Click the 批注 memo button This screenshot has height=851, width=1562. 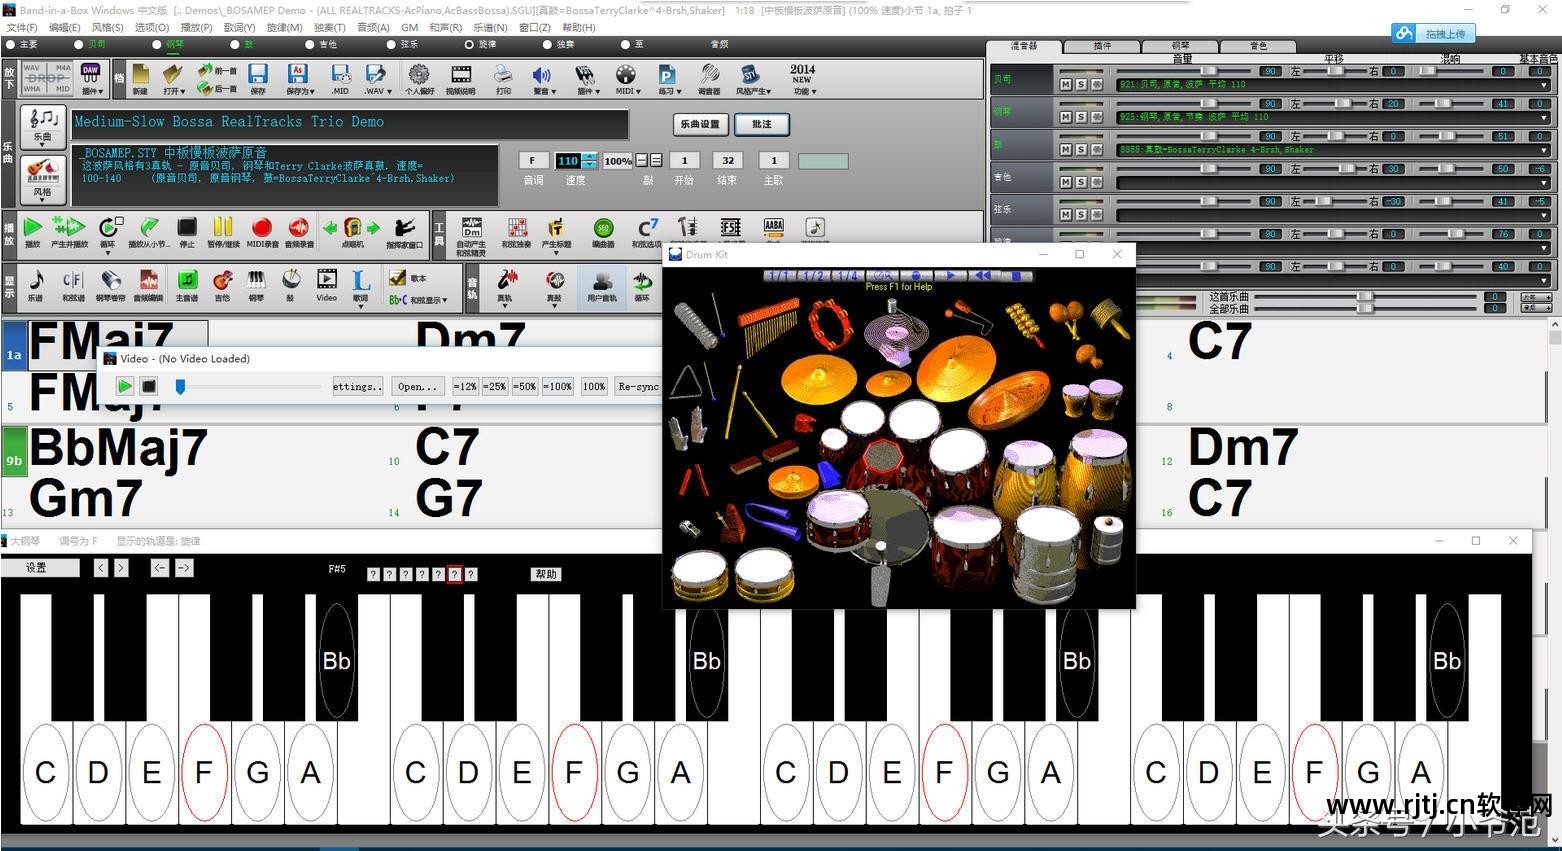pyautogui.click(x=762, y=124)
